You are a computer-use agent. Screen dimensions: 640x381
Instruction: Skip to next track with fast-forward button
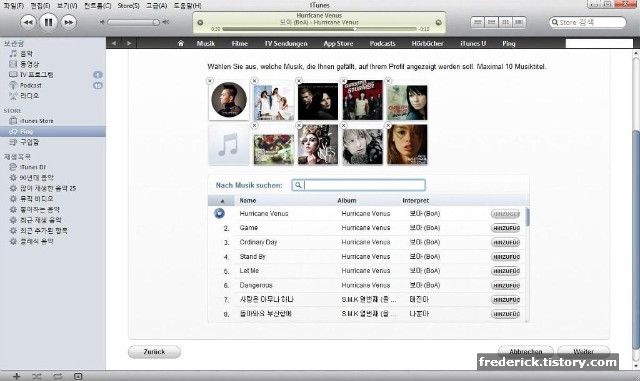click(x=69, y=22)
